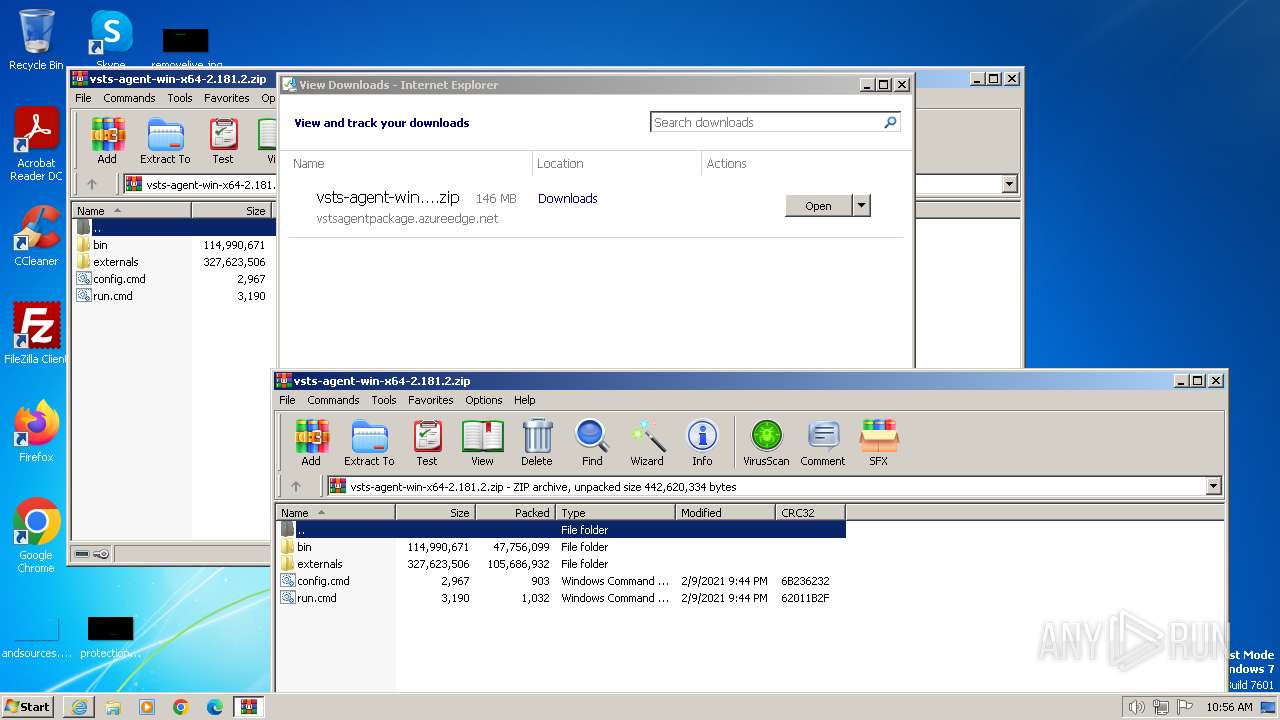Click the search magnifier in View Downloads
The height and width of the screenshot is (720, 1280).
[890, 122]
